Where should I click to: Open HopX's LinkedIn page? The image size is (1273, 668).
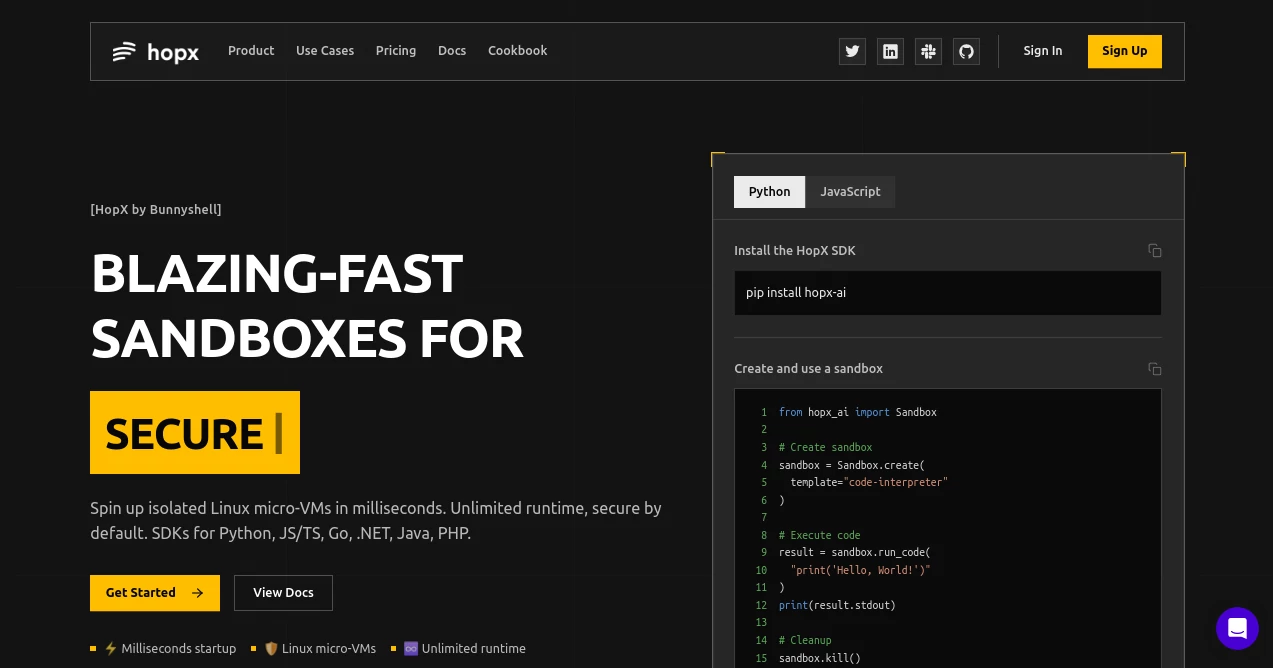[890, 51]
